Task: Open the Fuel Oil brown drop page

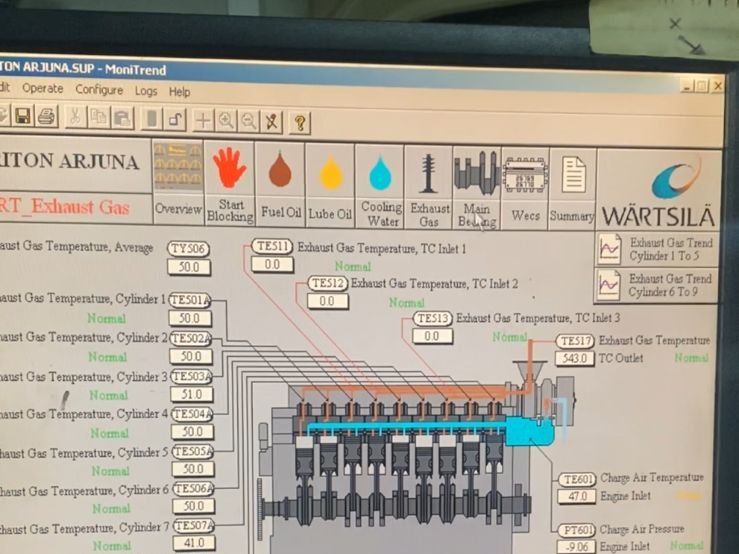Action: [280, 184]
